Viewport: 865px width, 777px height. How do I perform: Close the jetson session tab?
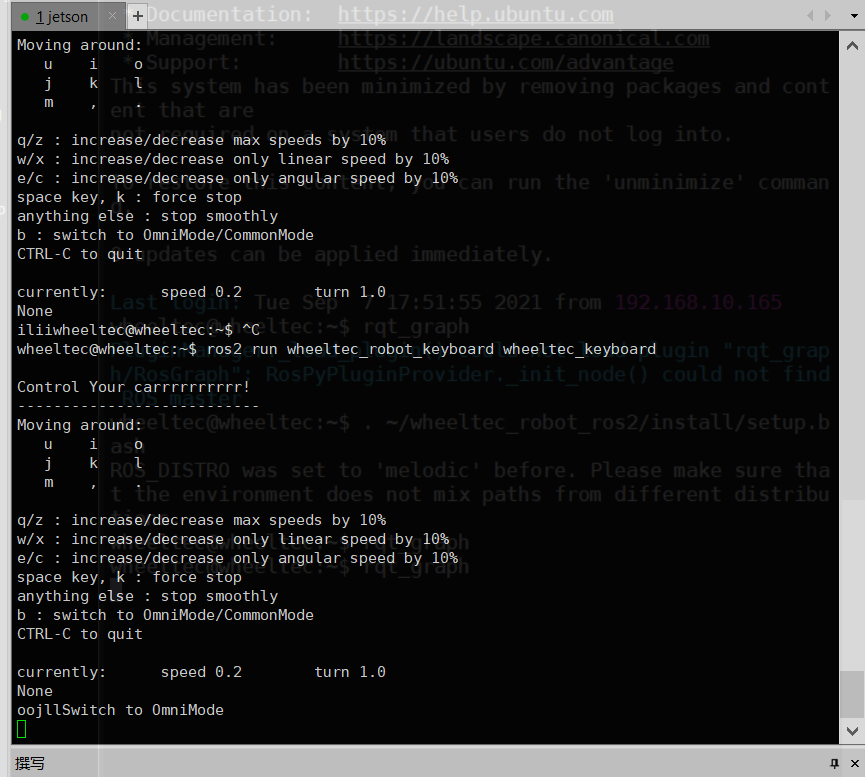(113, 16)
